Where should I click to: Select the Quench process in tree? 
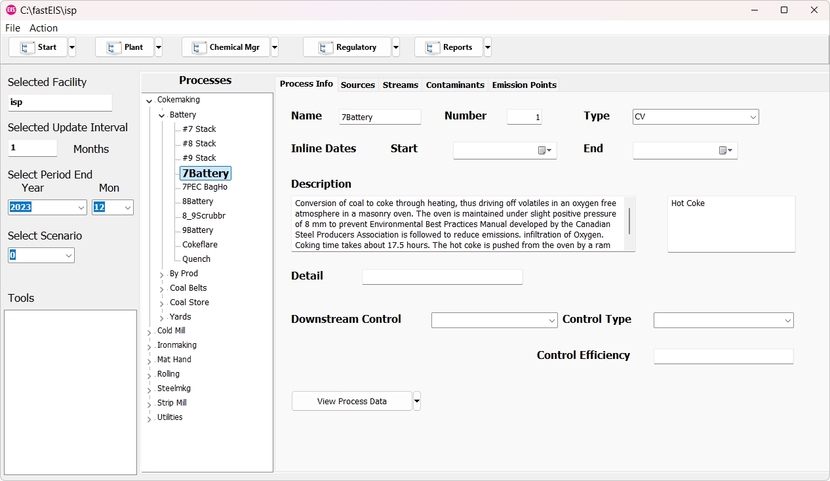click(x=196, y=259)
